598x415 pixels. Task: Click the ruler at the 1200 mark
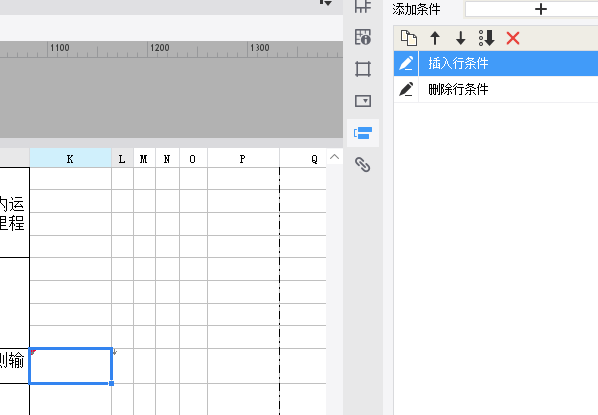click(159, 48)
